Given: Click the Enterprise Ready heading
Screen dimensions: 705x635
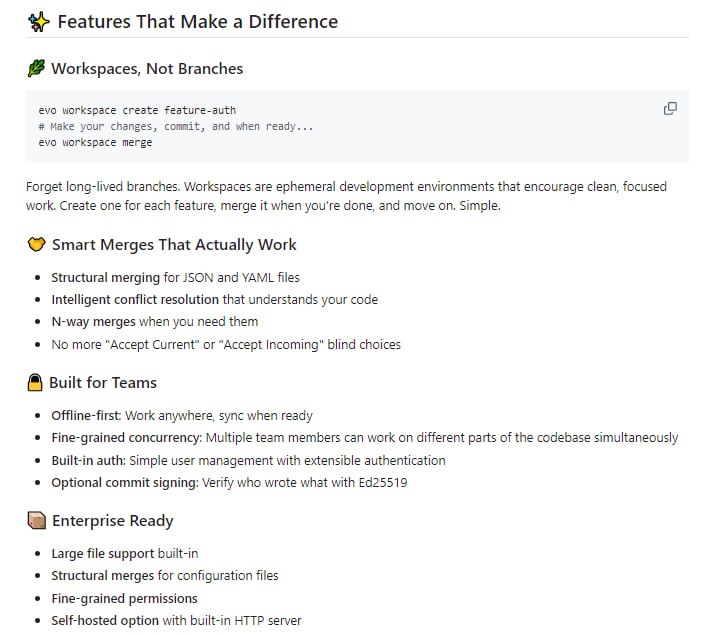Looking at the screenshot, I should 112,521.
